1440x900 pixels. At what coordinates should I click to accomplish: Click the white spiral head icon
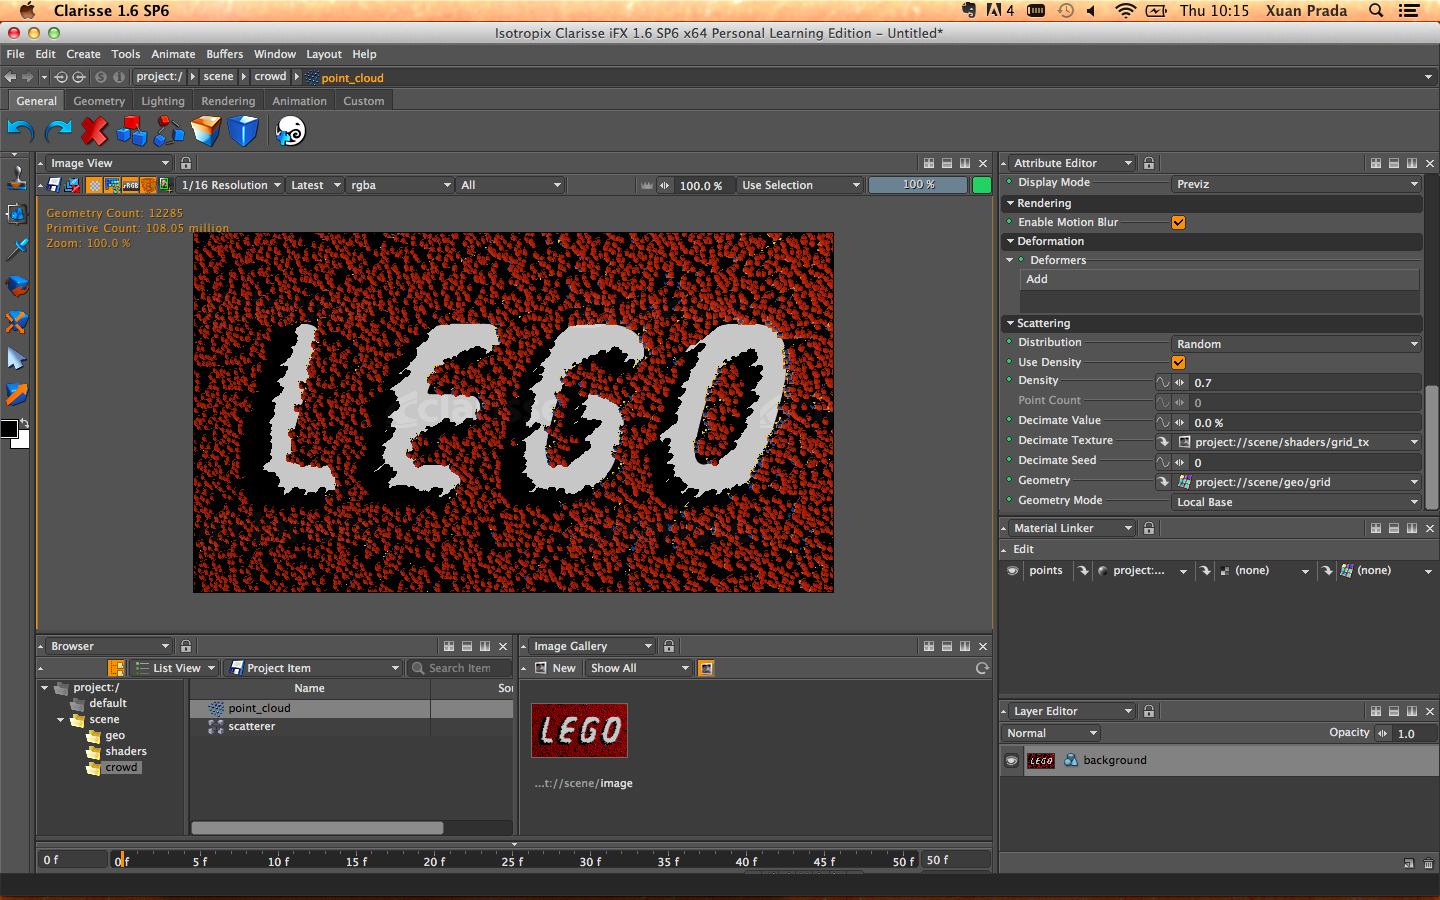point(290,131)
